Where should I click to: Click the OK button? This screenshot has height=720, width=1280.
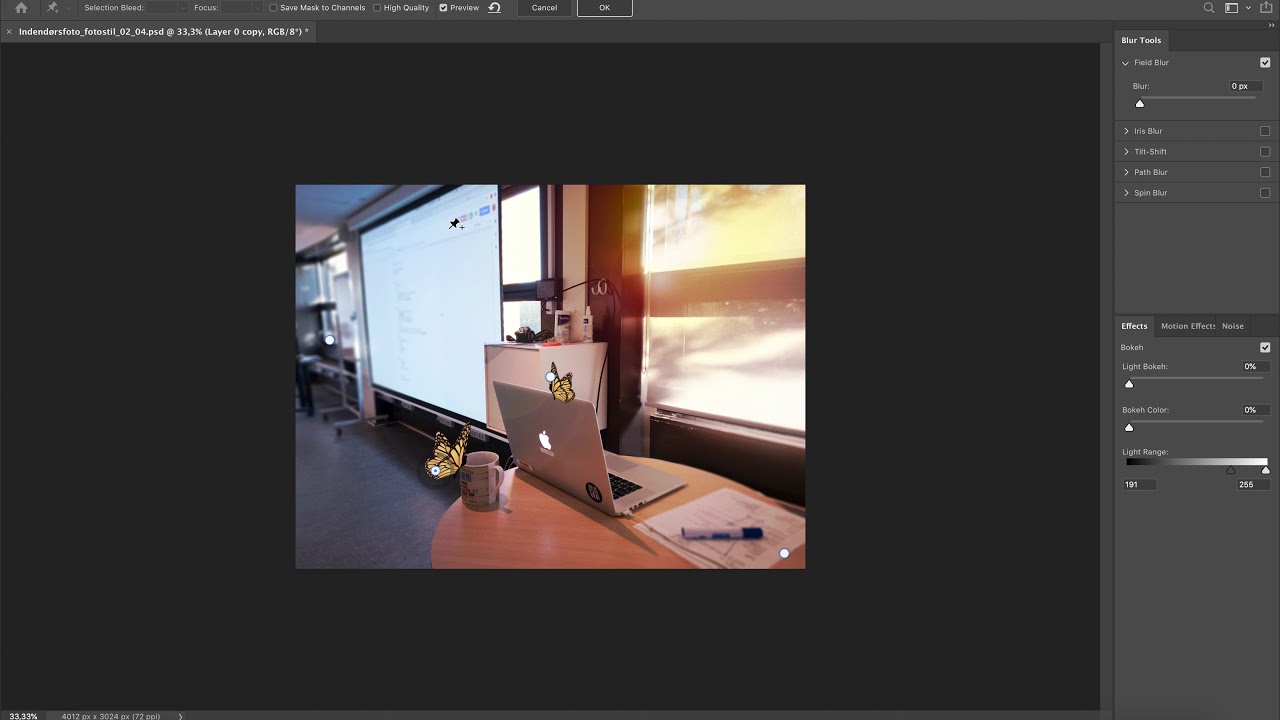[604, 8]
